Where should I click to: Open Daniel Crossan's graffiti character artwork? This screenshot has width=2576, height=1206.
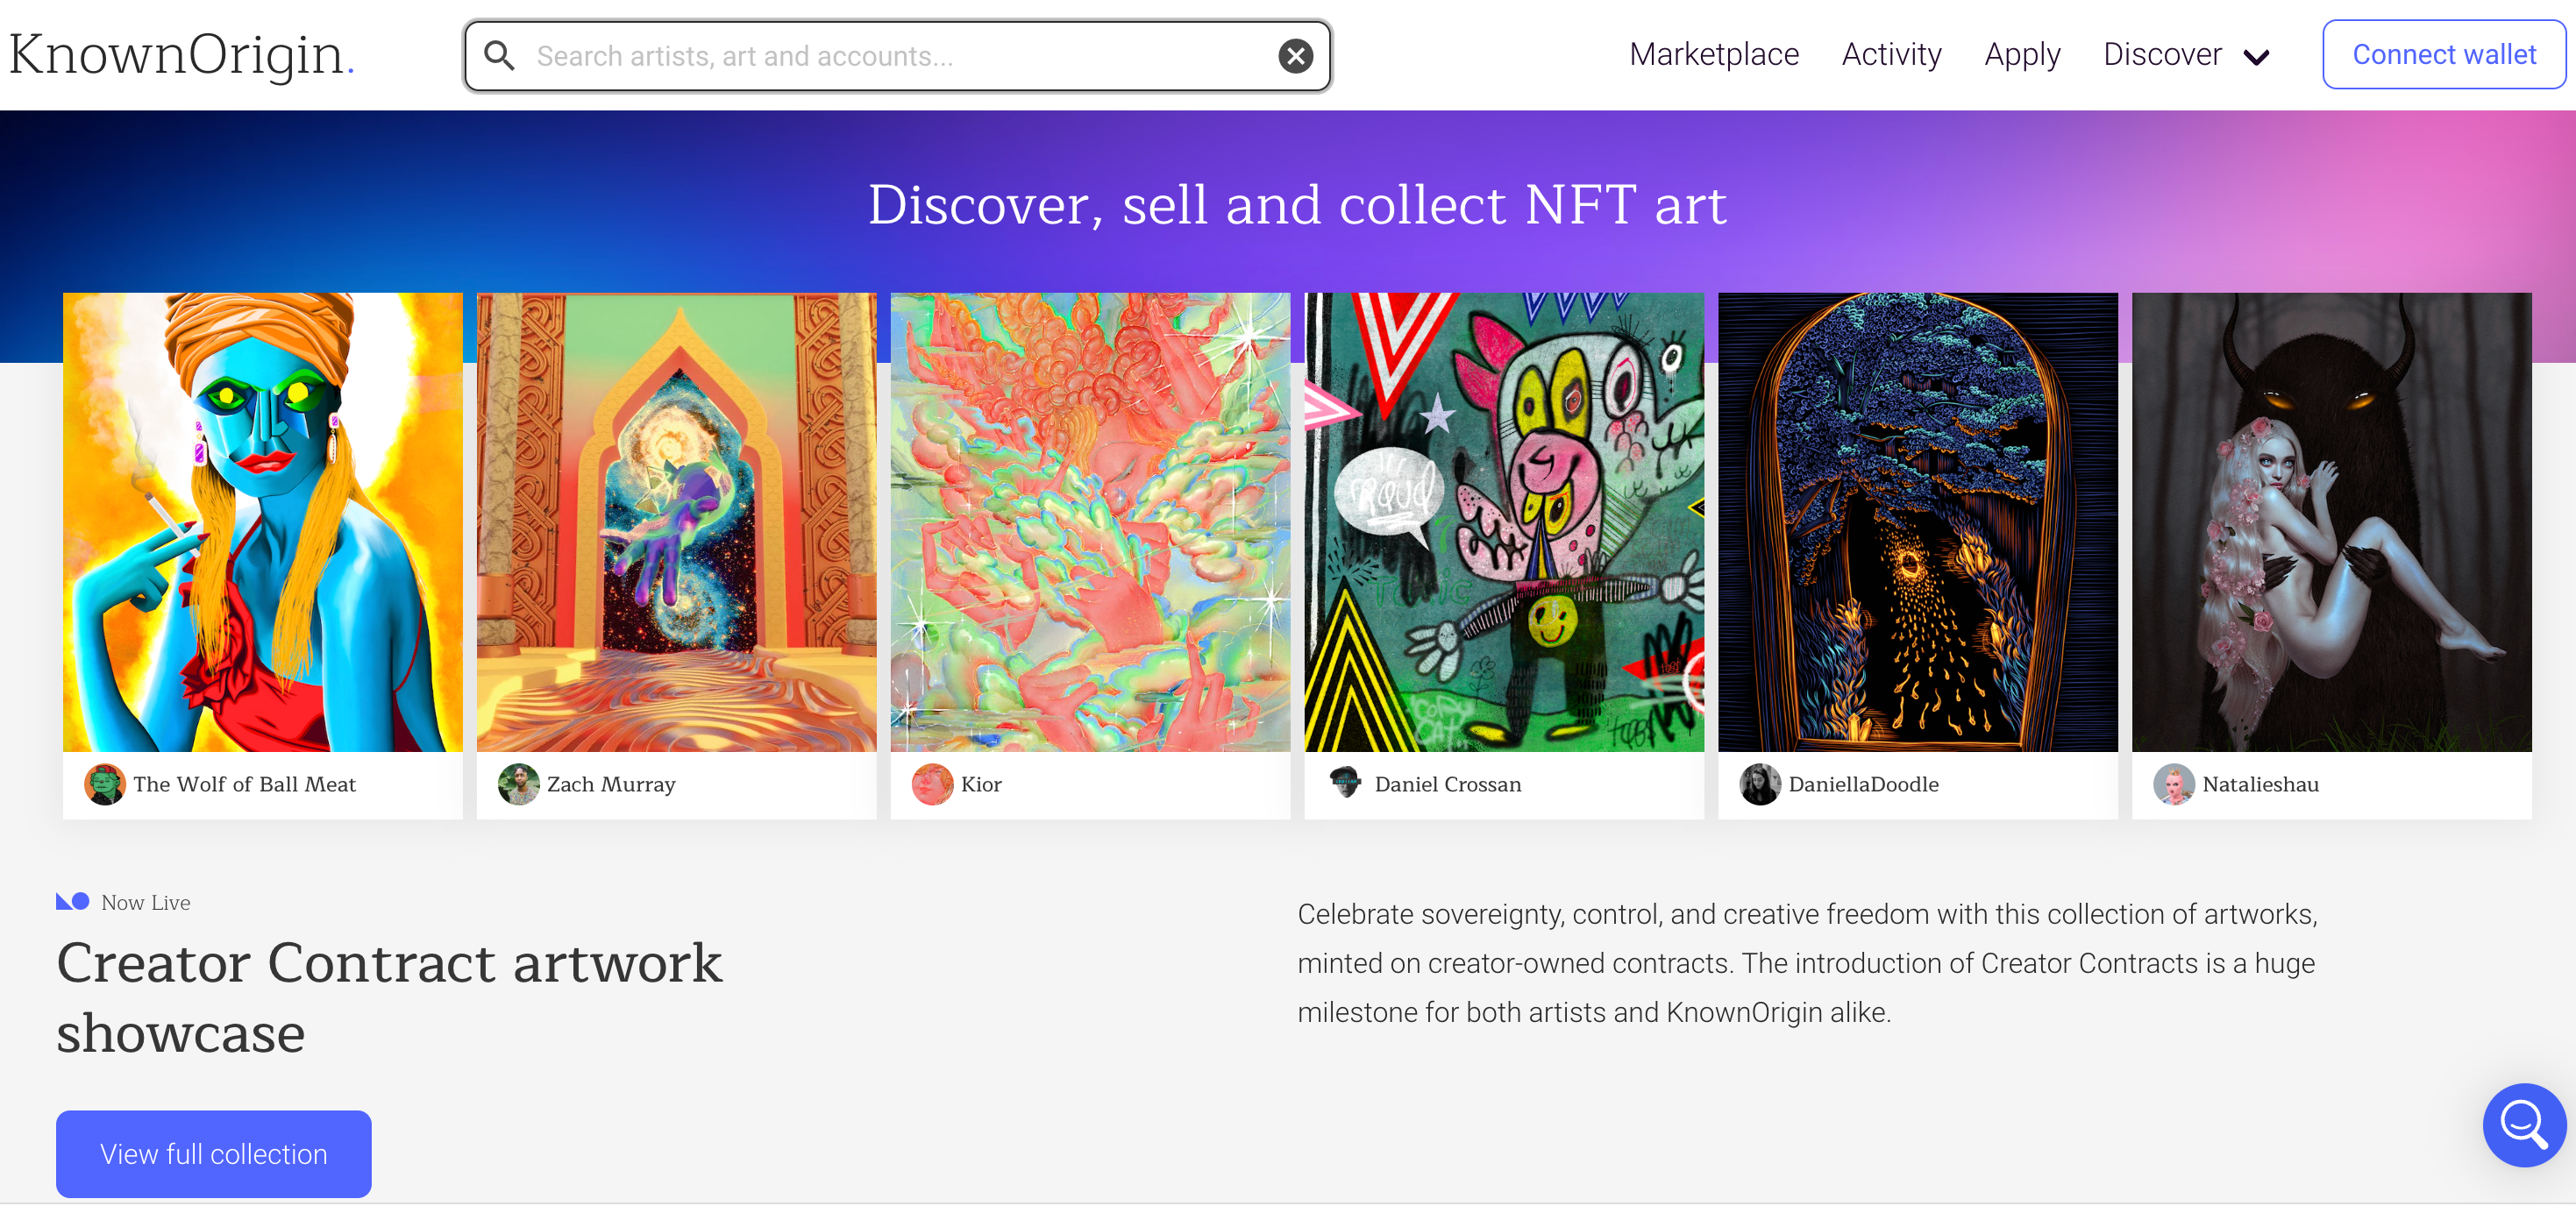pyautogui.click(x=1505, y=522)
